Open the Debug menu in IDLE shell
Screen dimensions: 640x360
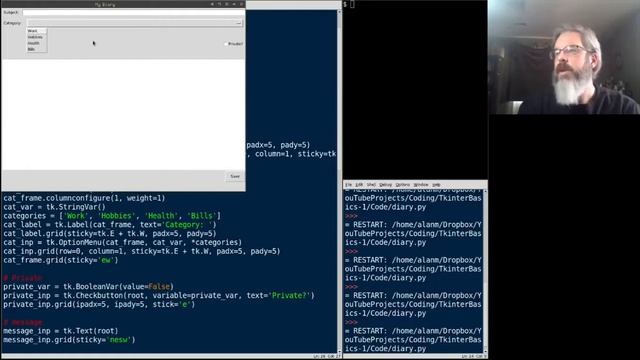tap(385, 185)
